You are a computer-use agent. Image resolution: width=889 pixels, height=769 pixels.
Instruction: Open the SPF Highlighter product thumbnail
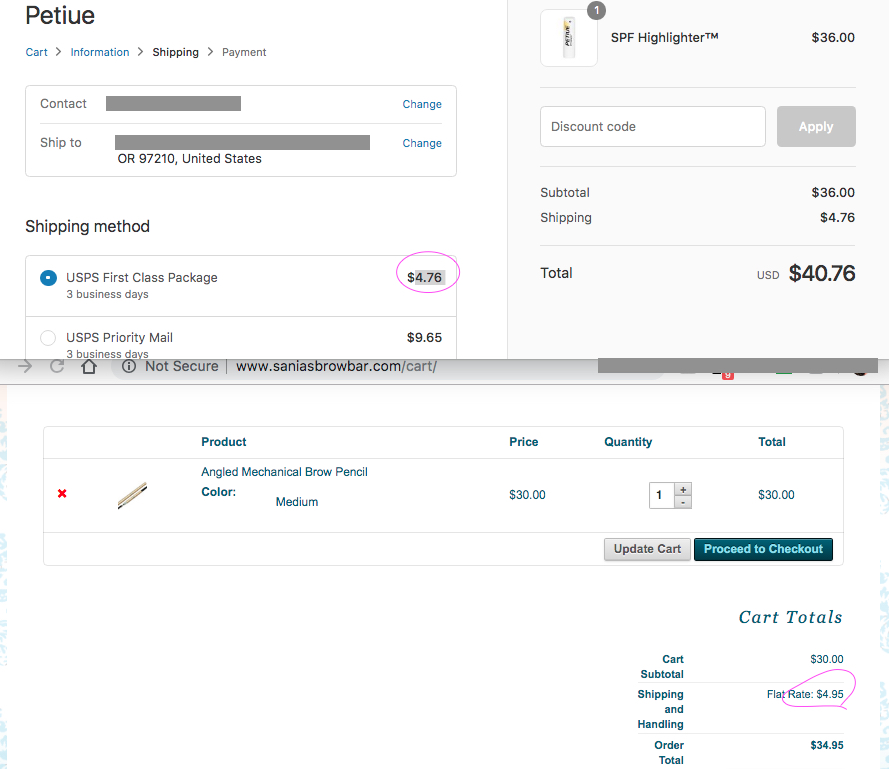[x=569, y=38]
